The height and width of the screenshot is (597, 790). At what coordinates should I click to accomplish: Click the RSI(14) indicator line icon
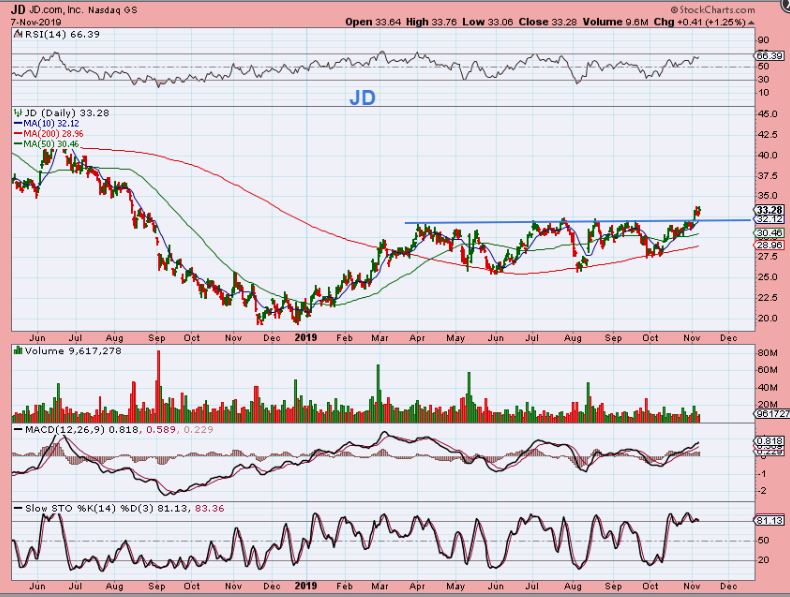click(18, 35)
